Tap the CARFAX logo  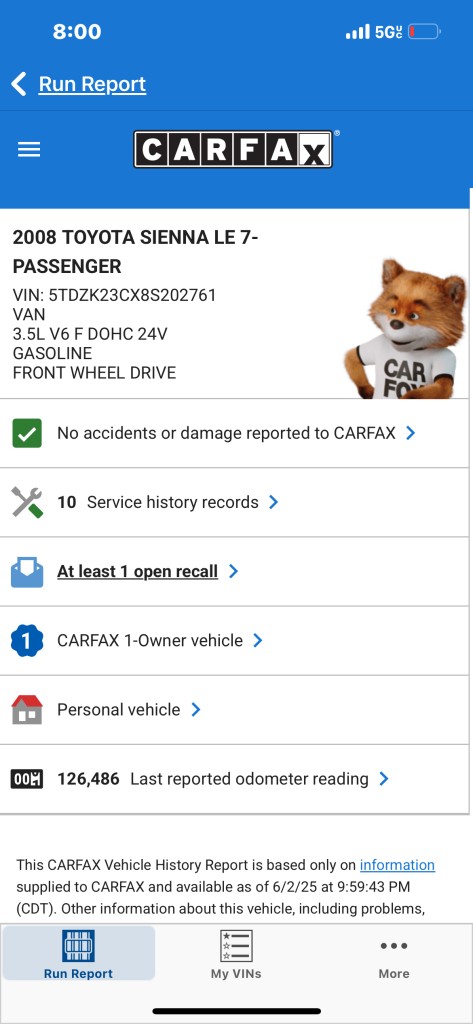pyautogui.click(x=234, y=150)
